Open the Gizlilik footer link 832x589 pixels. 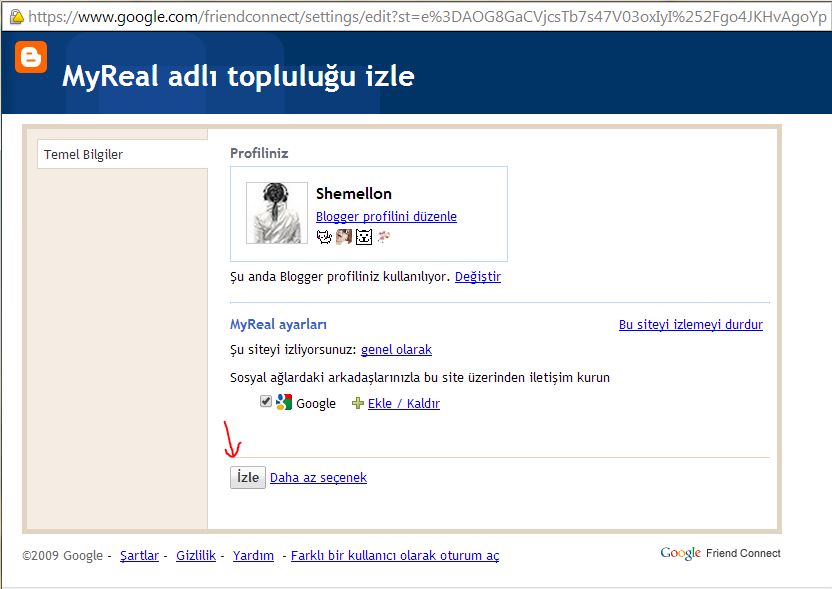[x=196, y=556]
